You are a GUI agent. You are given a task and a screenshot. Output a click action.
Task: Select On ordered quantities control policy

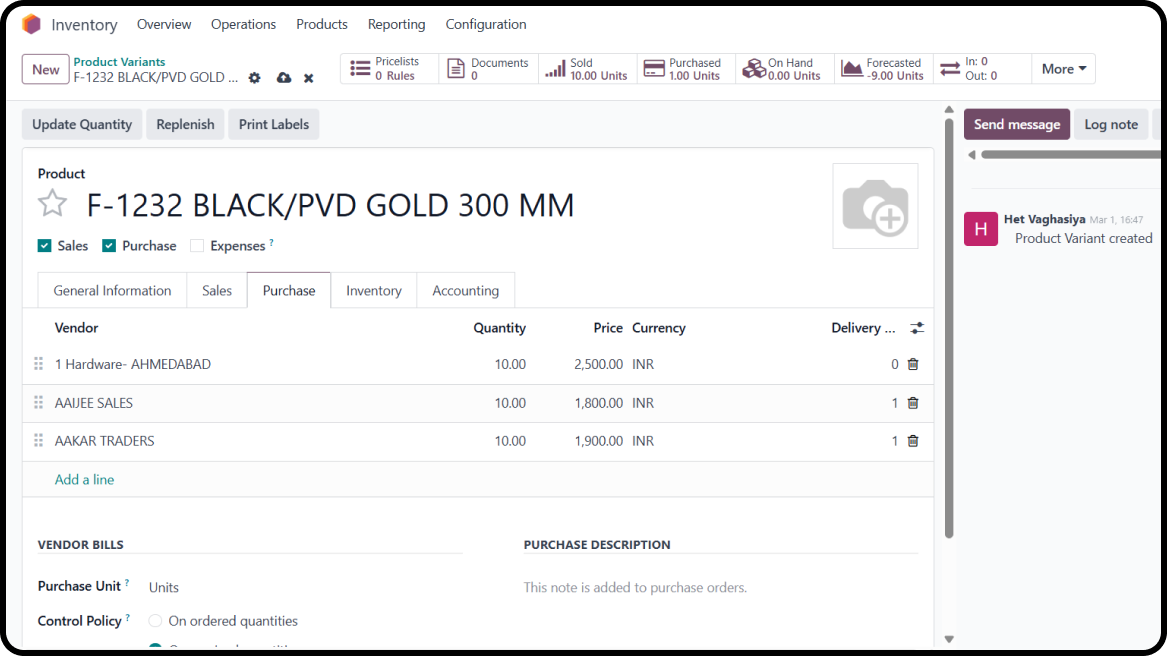(155, 621)
